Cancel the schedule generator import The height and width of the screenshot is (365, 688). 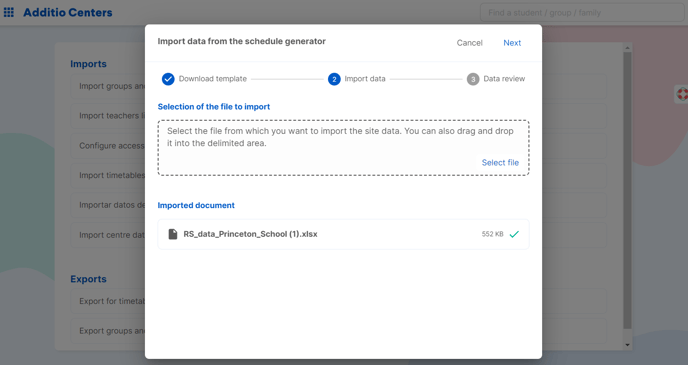469,43
